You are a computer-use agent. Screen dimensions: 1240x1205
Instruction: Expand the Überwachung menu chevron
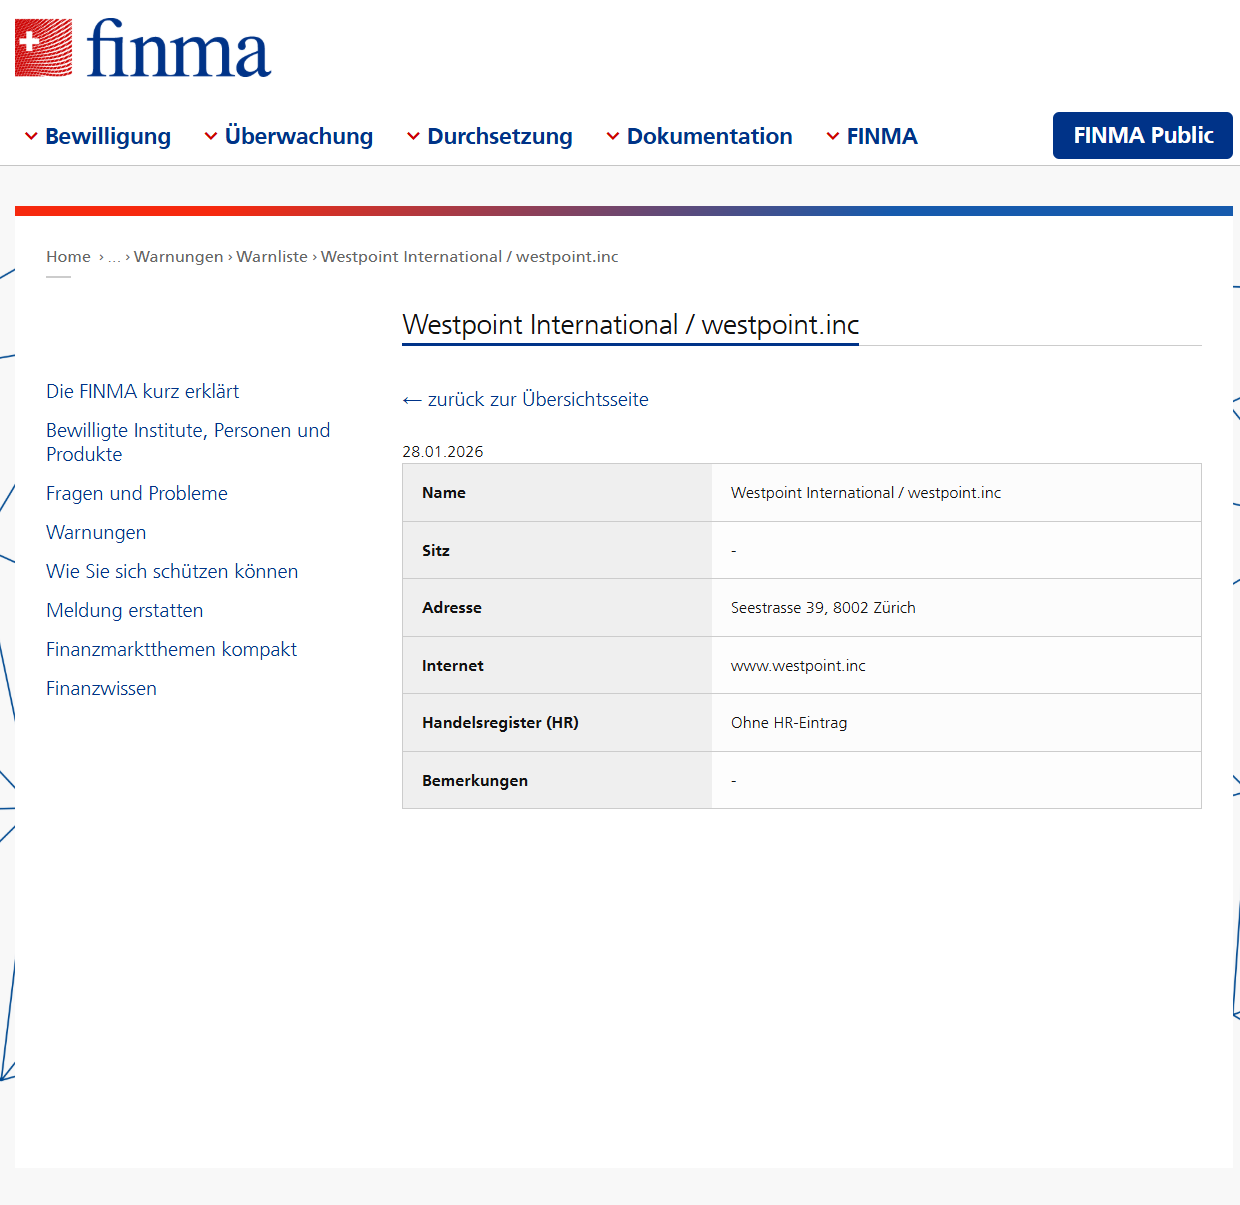(x=211, y=136)
